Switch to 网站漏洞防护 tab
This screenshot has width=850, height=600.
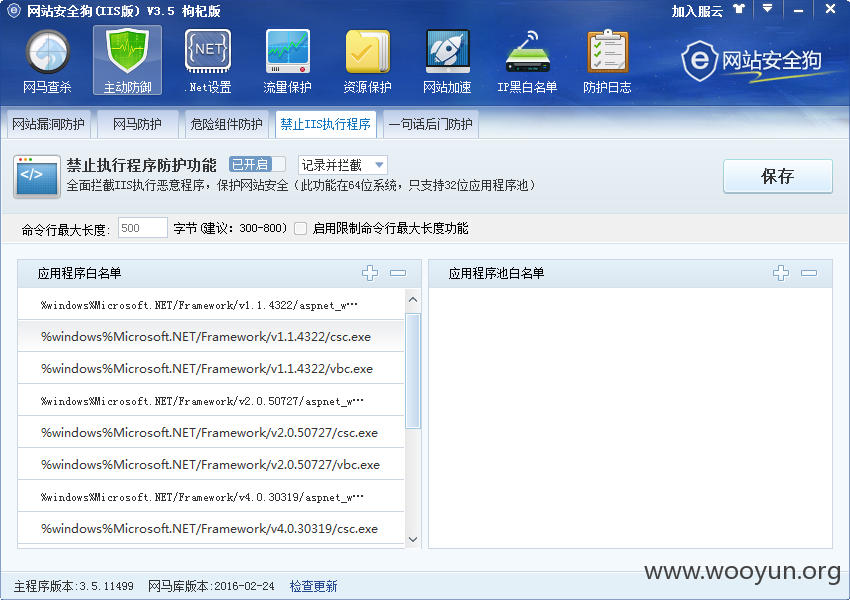pyautogui.click(x=48, y=124)
